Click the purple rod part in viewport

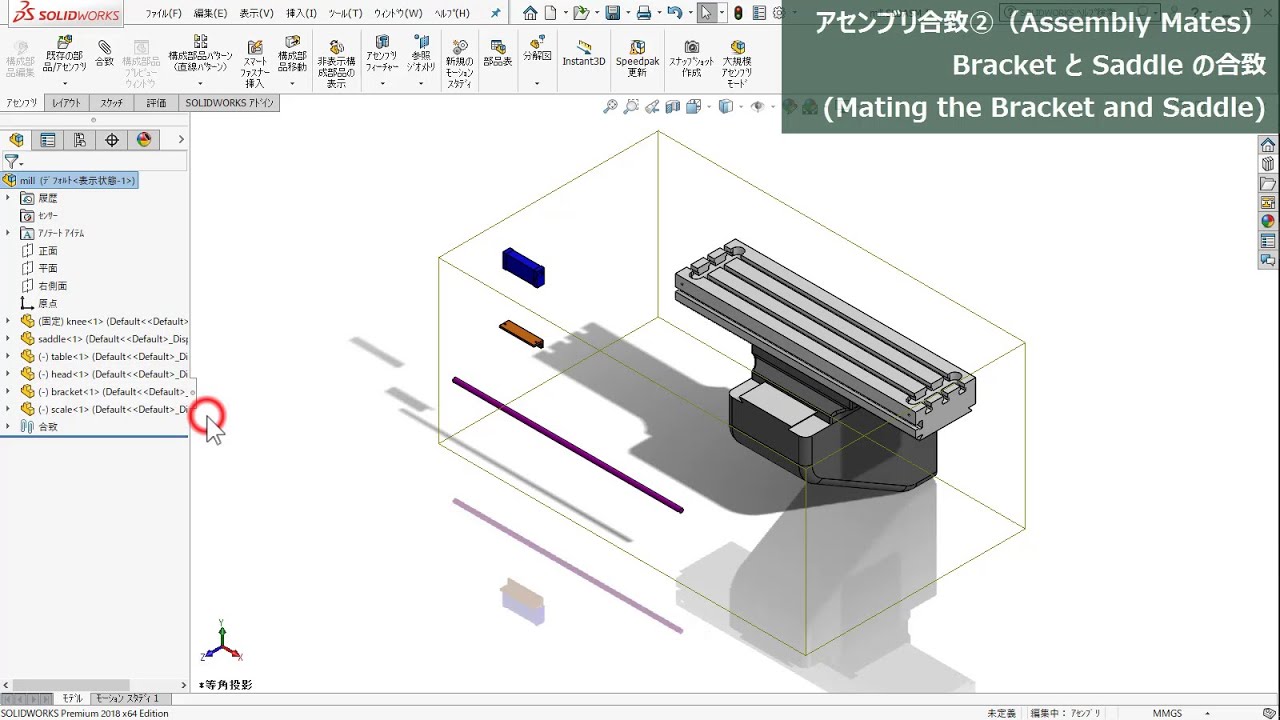pyautogui.click(x=567, y=445)
